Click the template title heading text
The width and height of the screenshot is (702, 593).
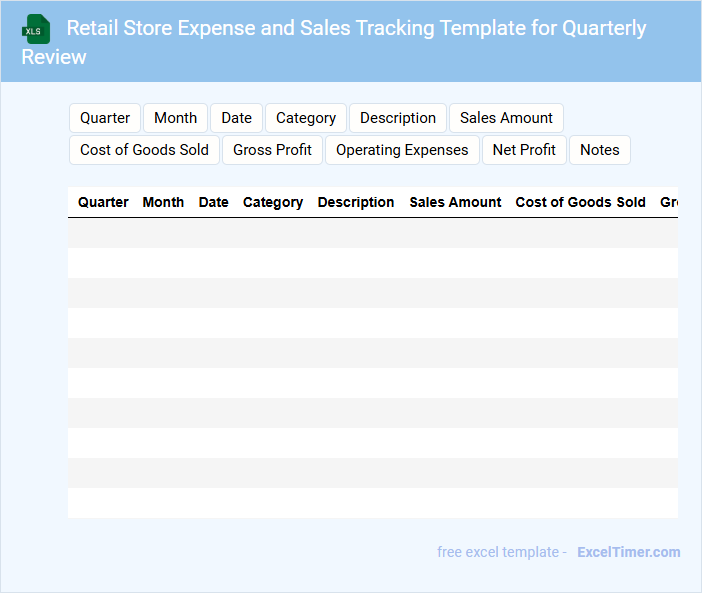click(356, 29)
